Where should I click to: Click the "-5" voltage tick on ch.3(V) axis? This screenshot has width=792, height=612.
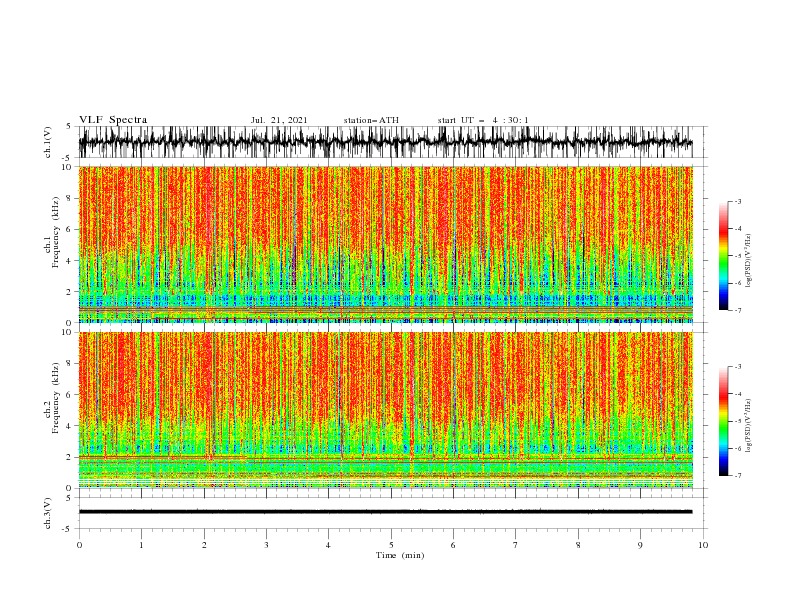[67, 529]
